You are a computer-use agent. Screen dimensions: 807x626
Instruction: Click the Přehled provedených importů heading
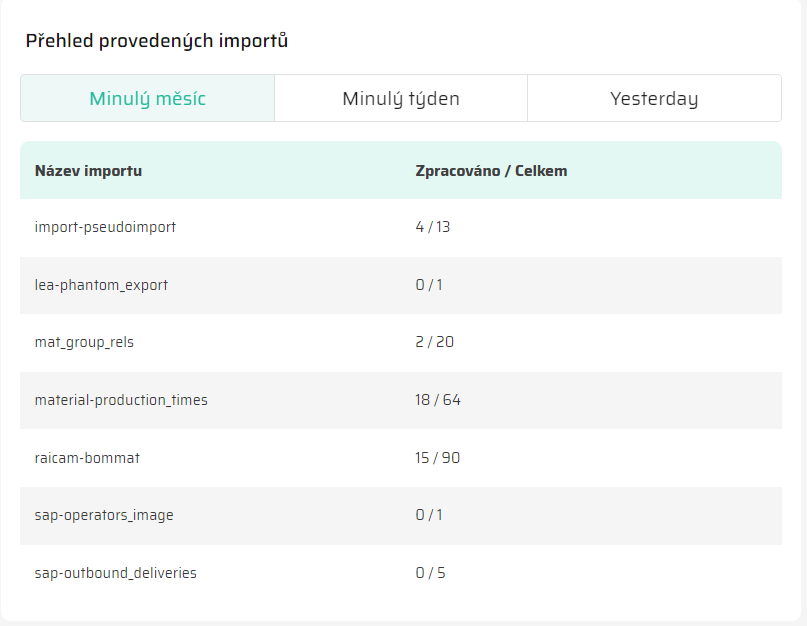coord(157,41)
